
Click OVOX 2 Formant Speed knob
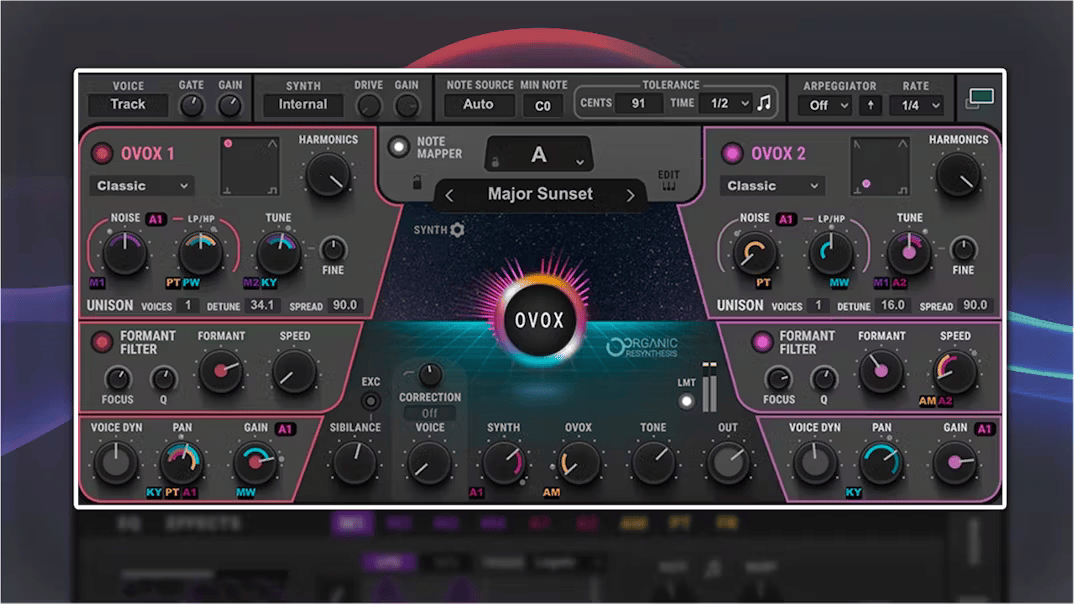click(955, 371)
